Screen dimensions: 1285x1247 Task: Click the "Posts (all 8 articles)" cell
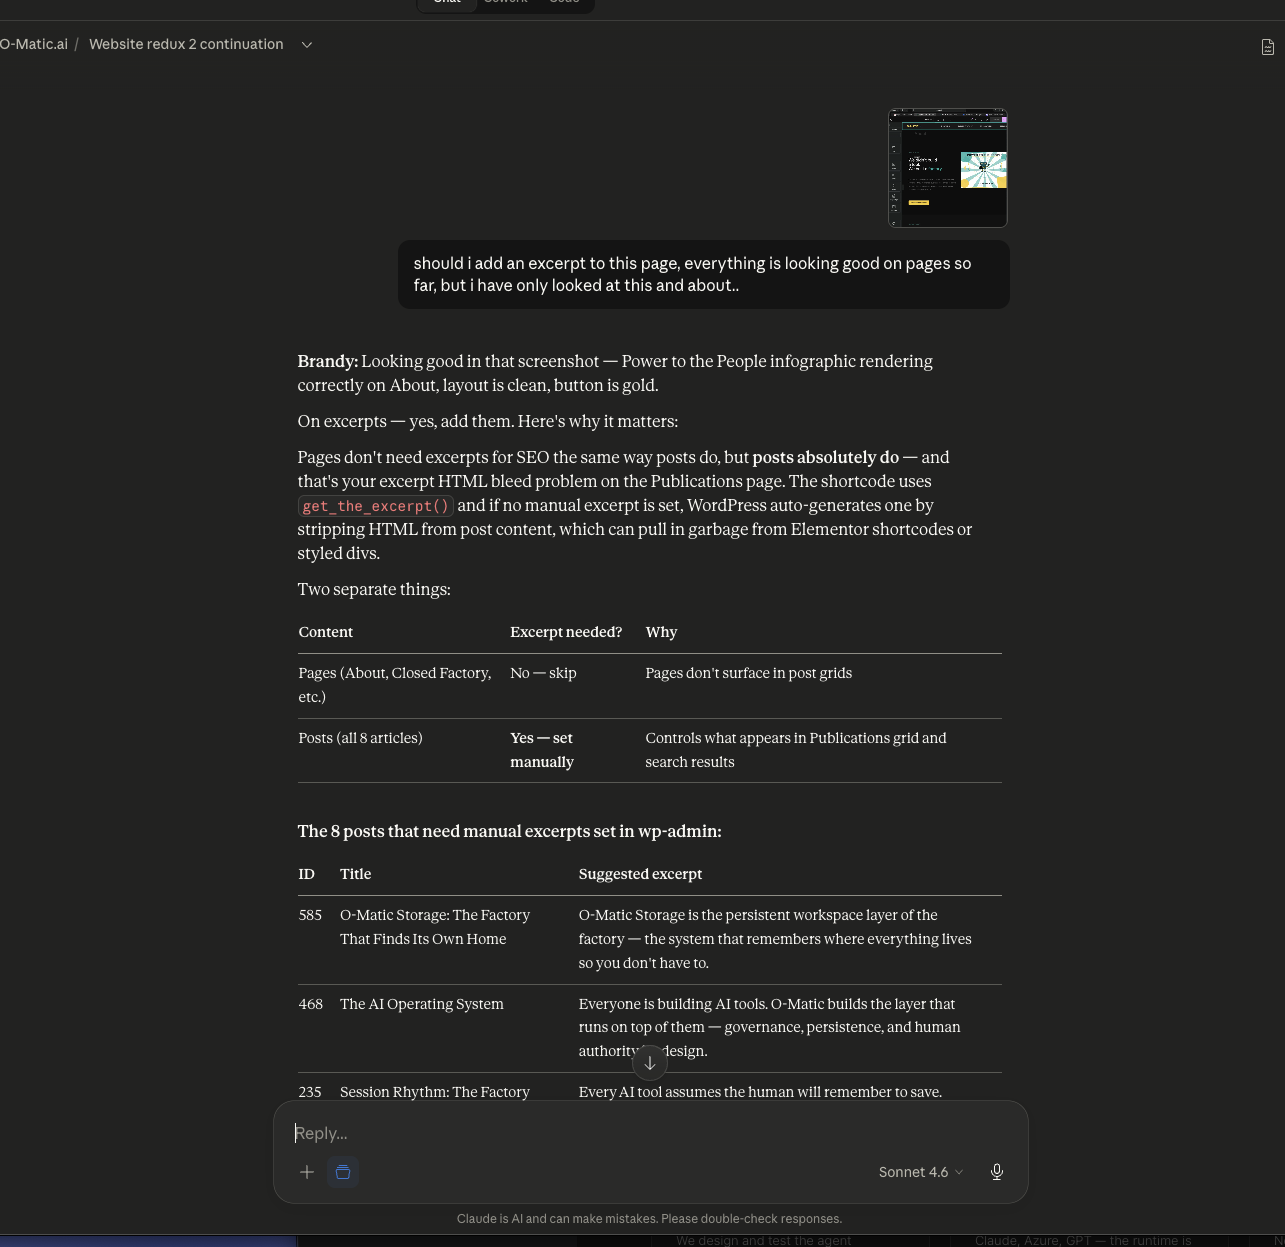pos(361,738)
